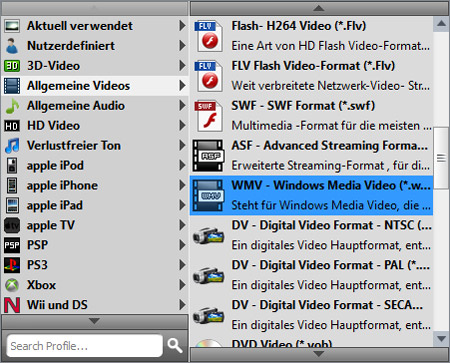The image size is (450, 363).
Task: Select WMV - Windows Media Video format
Action: (311, 196)
